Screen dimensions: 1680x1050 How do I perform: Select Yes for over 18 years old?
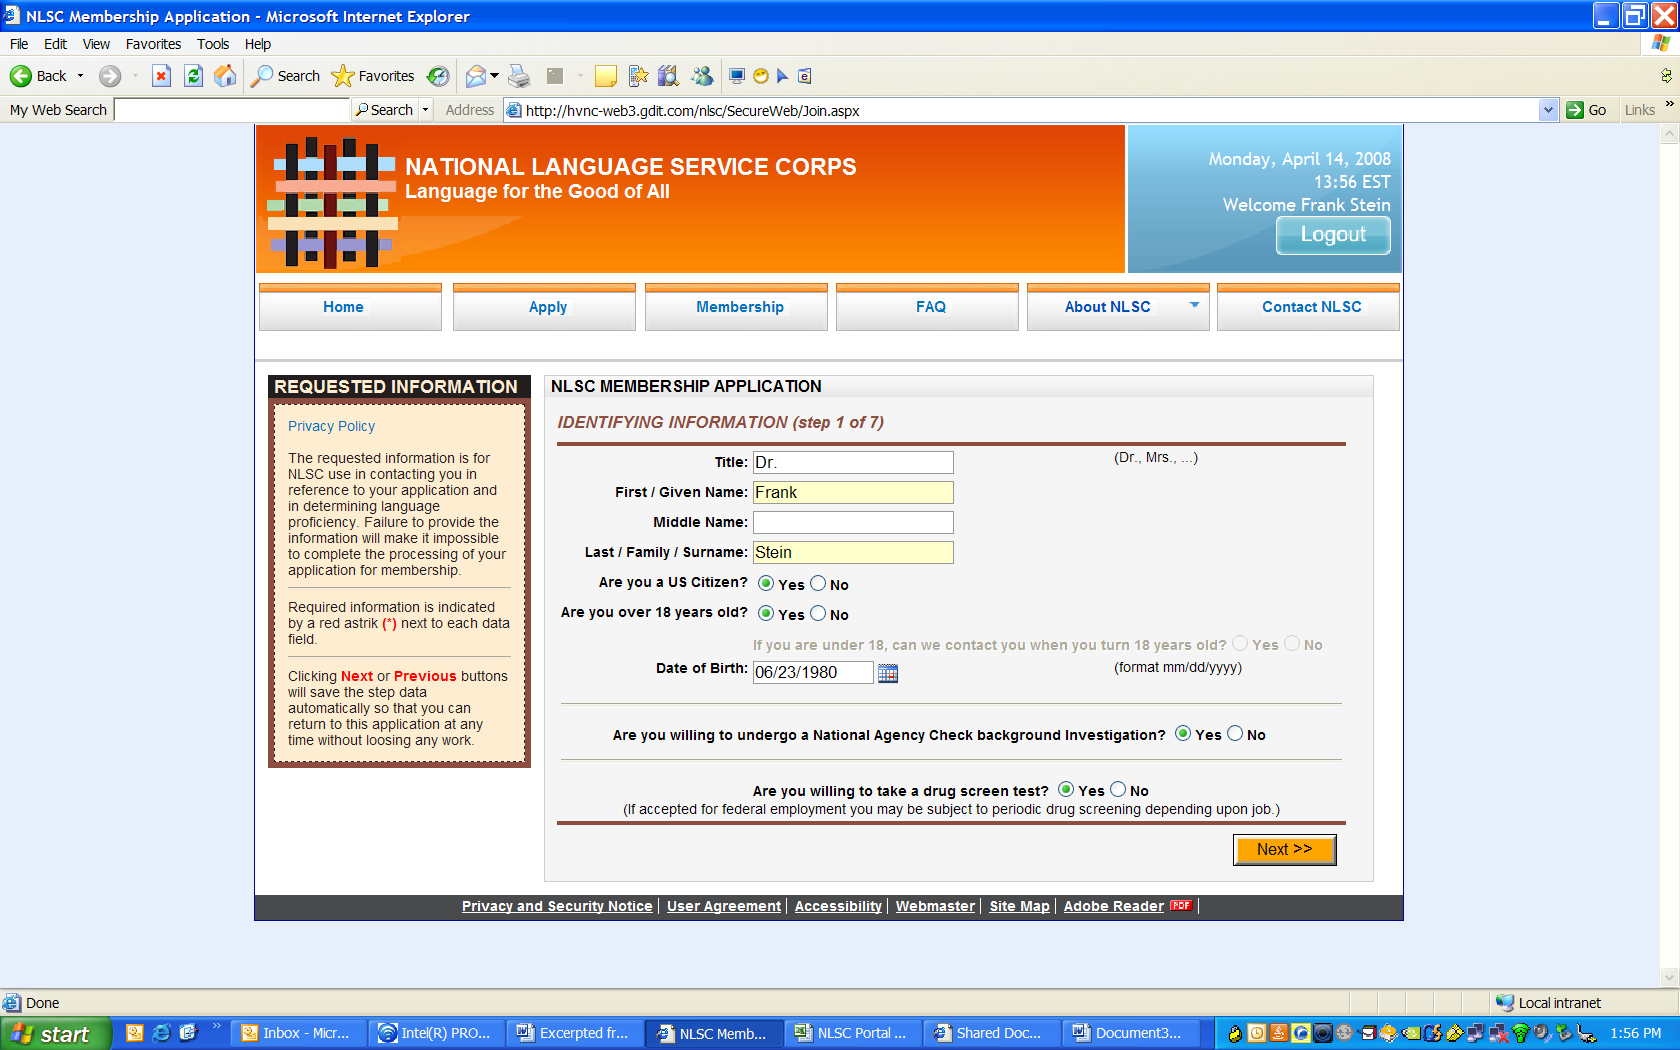[x=766, y=613]
